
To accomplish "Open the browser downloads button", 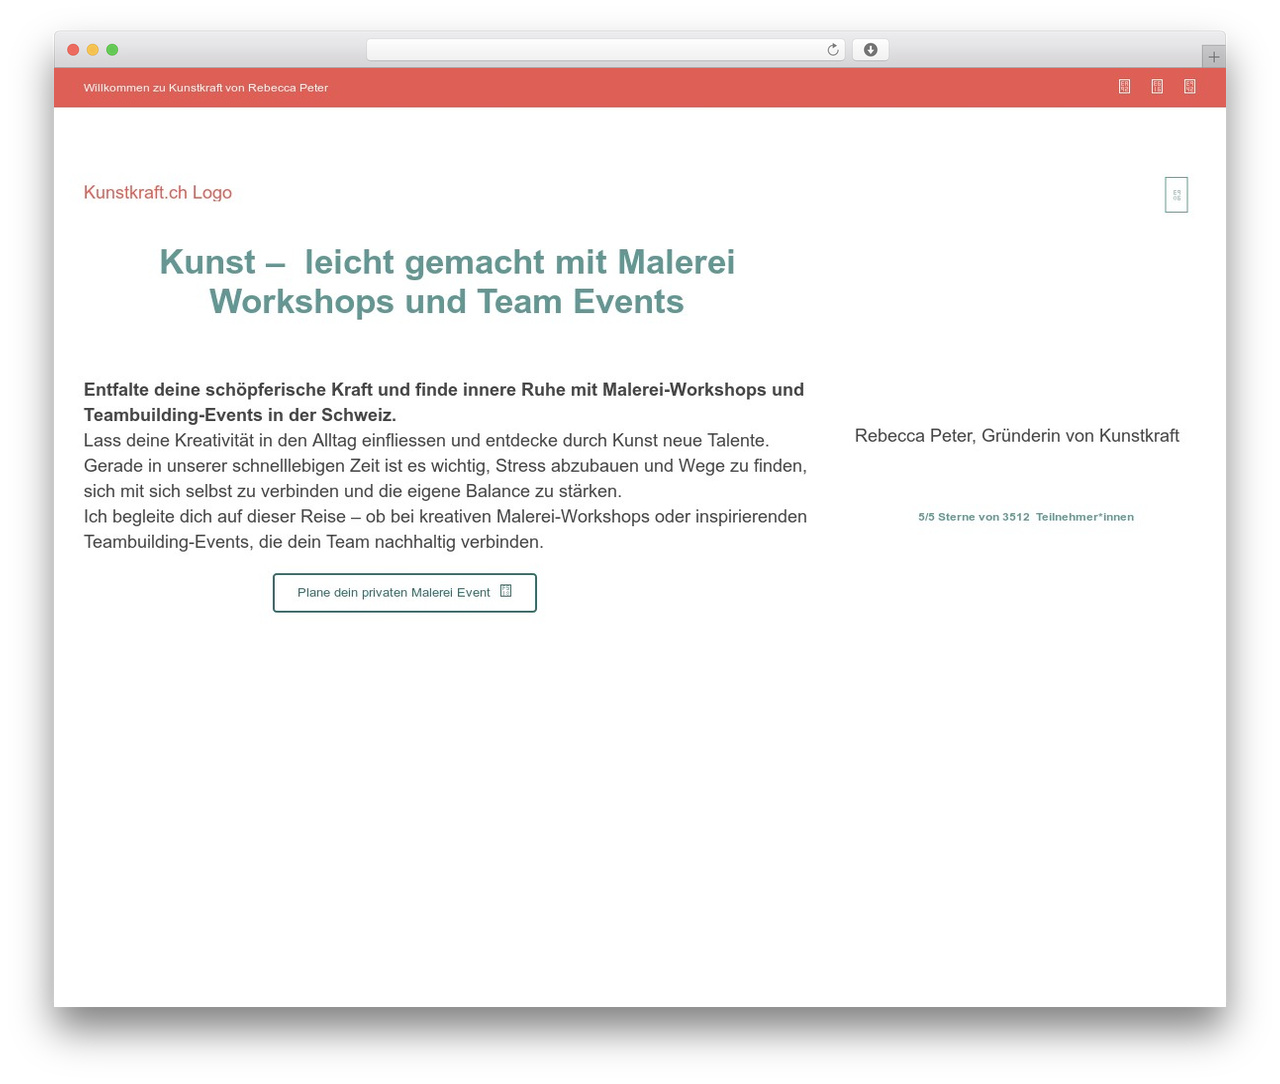I will 871,50.
